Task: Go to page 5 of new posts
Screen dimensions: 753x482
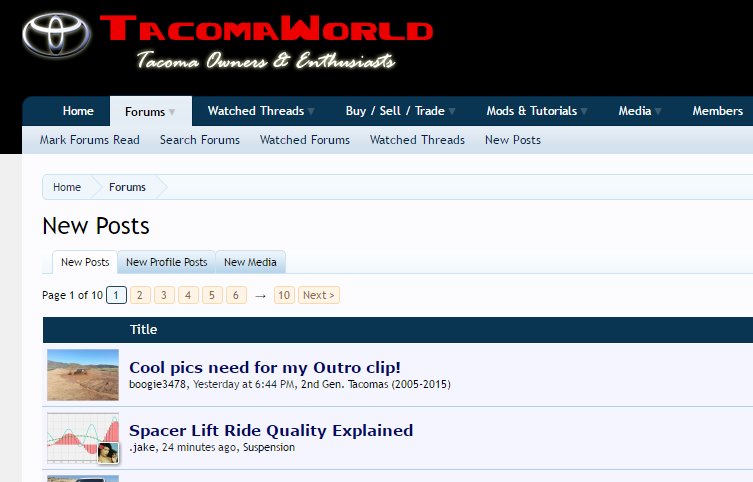Action: point(212,295)
